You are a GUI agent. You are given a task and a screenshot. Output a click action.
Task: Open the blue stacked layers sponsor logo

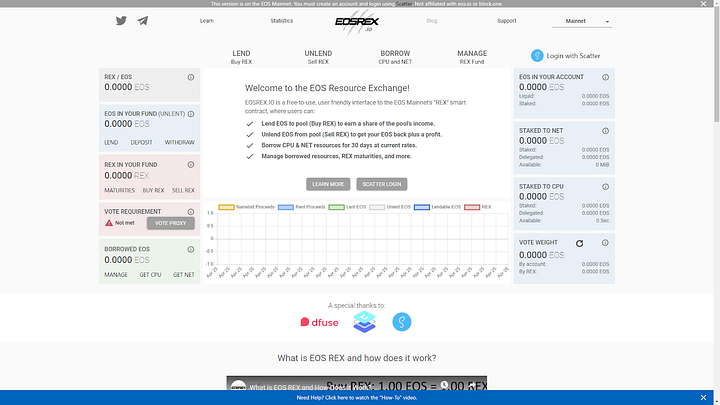click(x=365, y=322)
